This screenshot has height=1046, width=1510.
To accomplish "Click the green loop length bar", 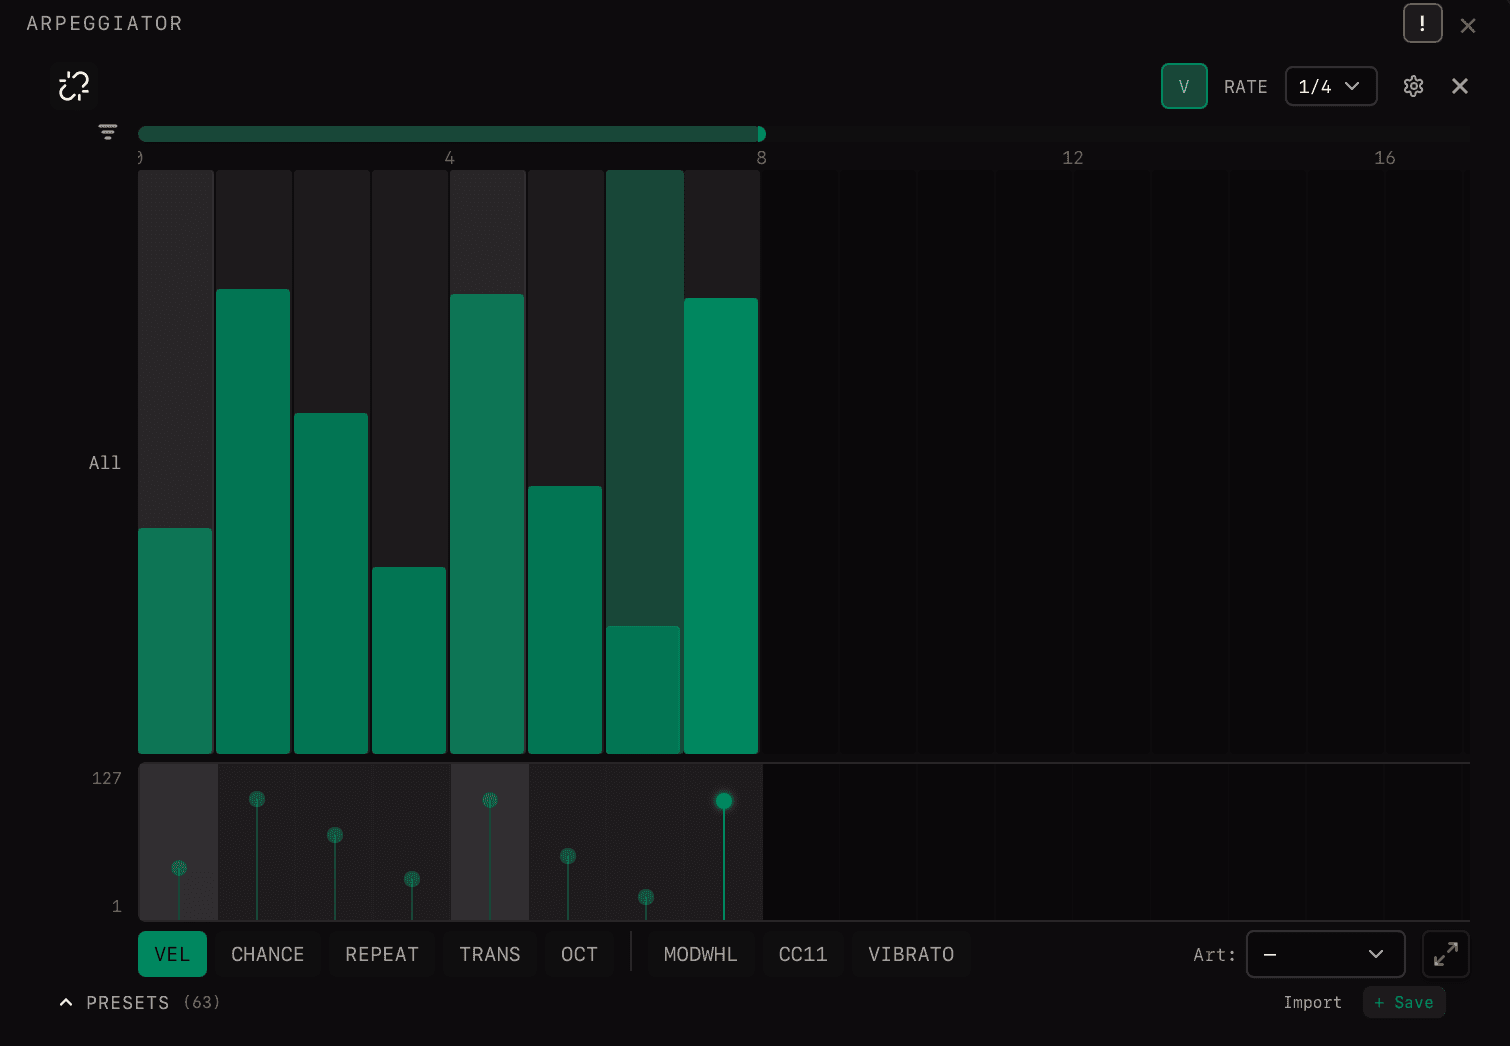I will coord(450,132).
